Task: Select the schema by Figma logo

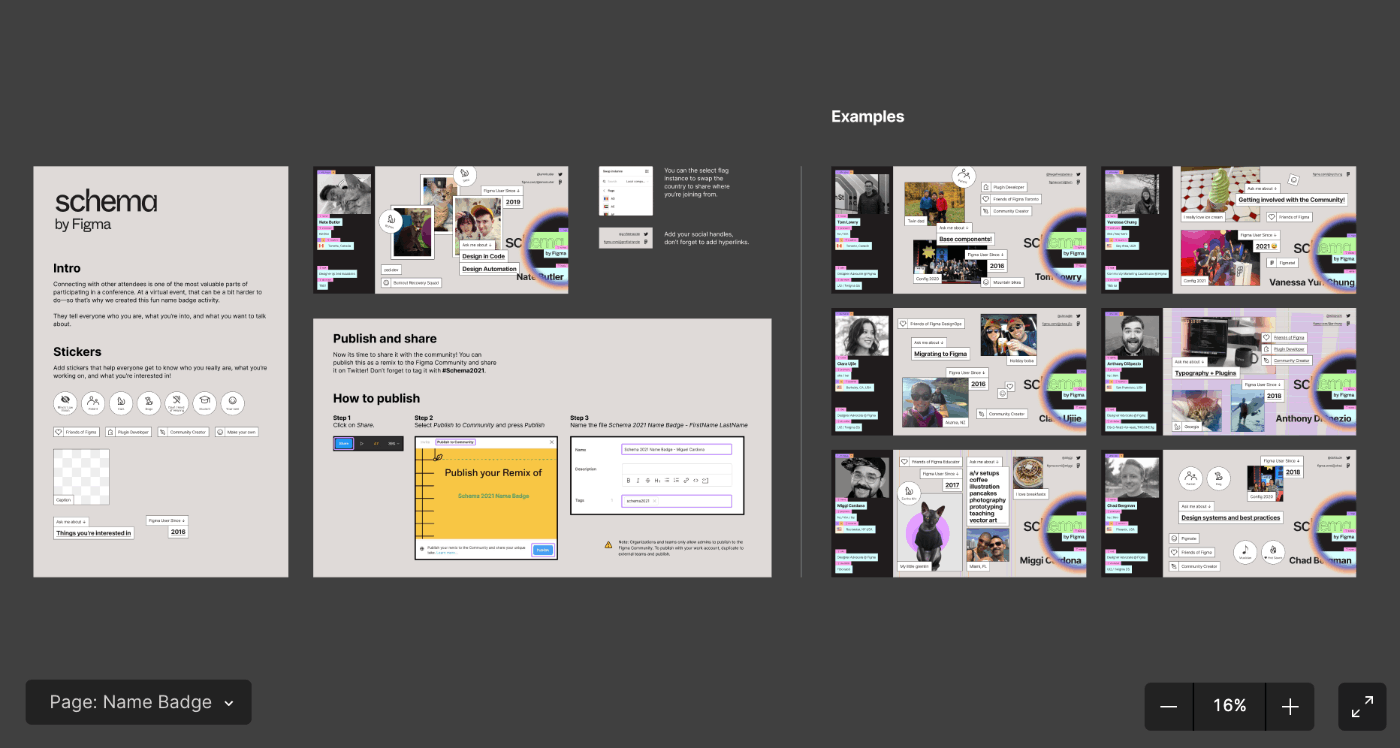Action: (105, 210)
